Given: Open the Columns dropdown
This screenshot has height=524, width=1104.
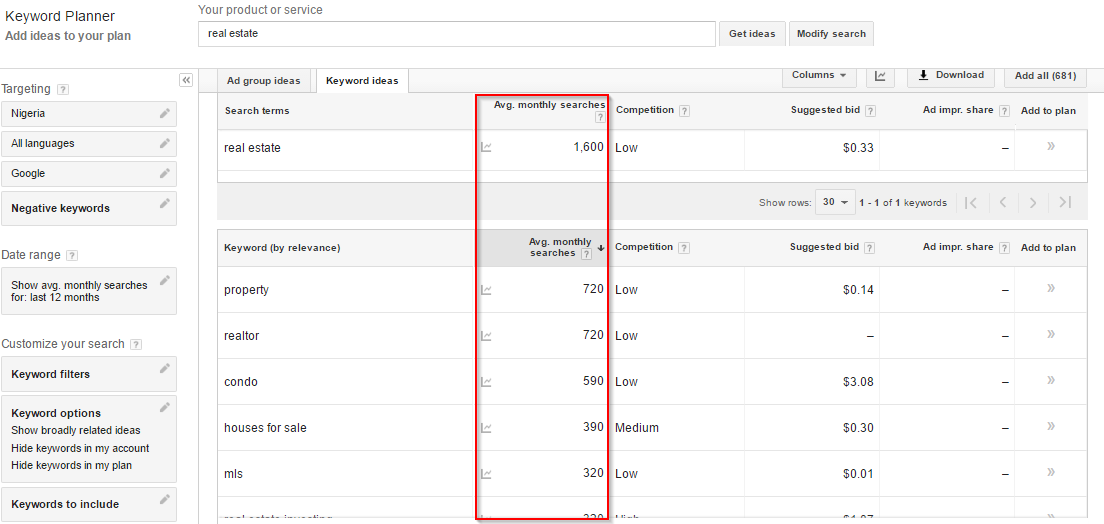Looking at the screenshot, I should click(818, 76).
